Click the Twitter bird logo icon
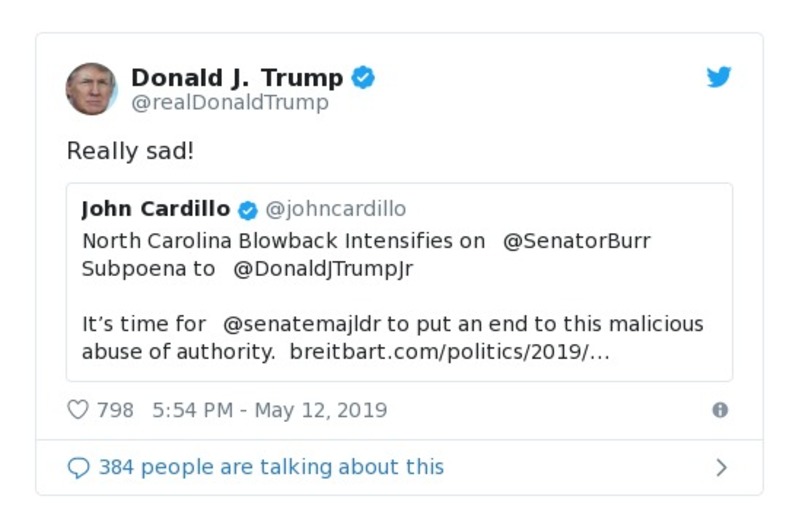The image size is (799, 531). [x=719, y=78]
